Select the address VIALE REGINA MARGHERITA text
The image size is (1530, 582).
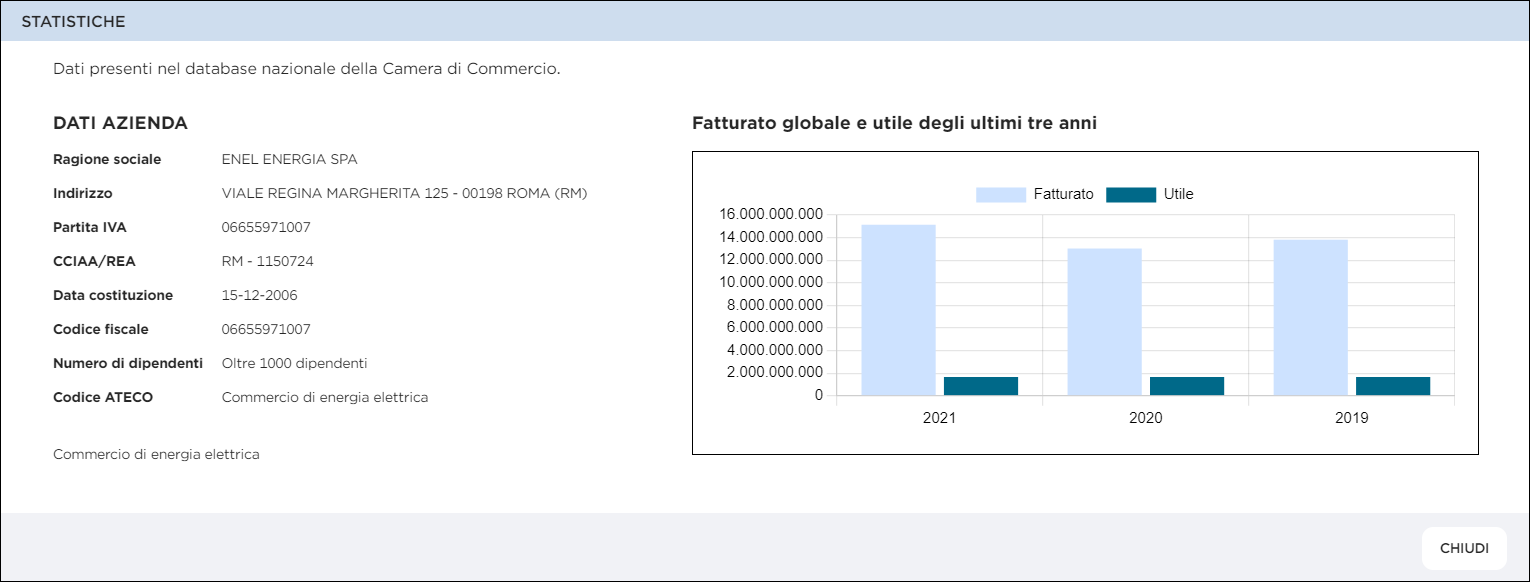(x=404, y=193)
